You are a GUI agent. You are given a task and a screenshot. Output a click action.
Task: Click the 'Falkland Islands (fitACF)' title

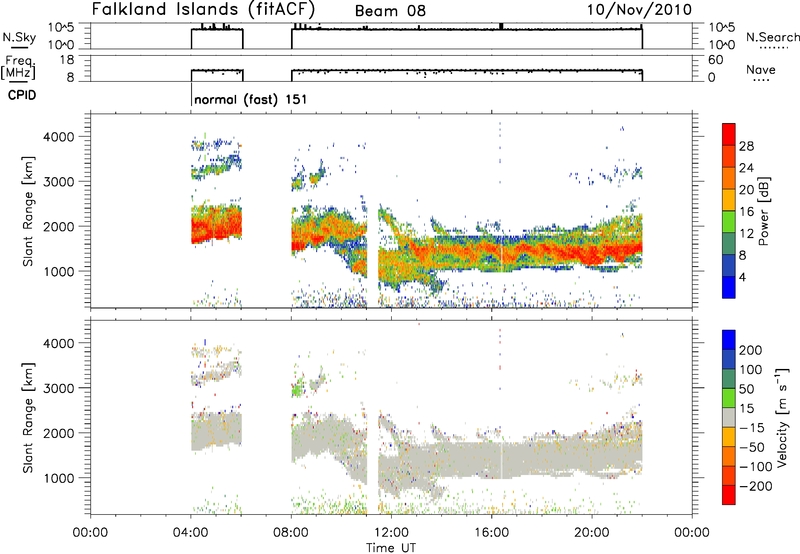(203, 9)
